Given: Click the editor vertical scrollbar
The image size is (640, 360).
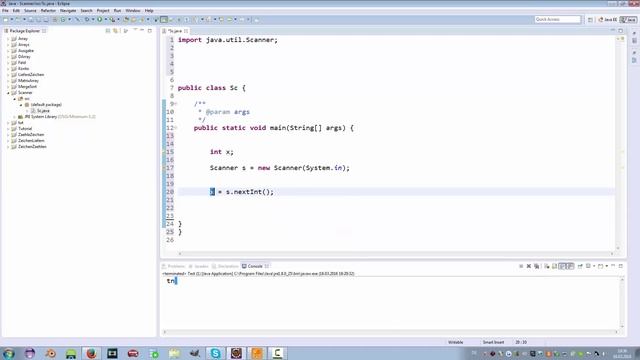Looking at the screenshot, I should pos(618,143).
